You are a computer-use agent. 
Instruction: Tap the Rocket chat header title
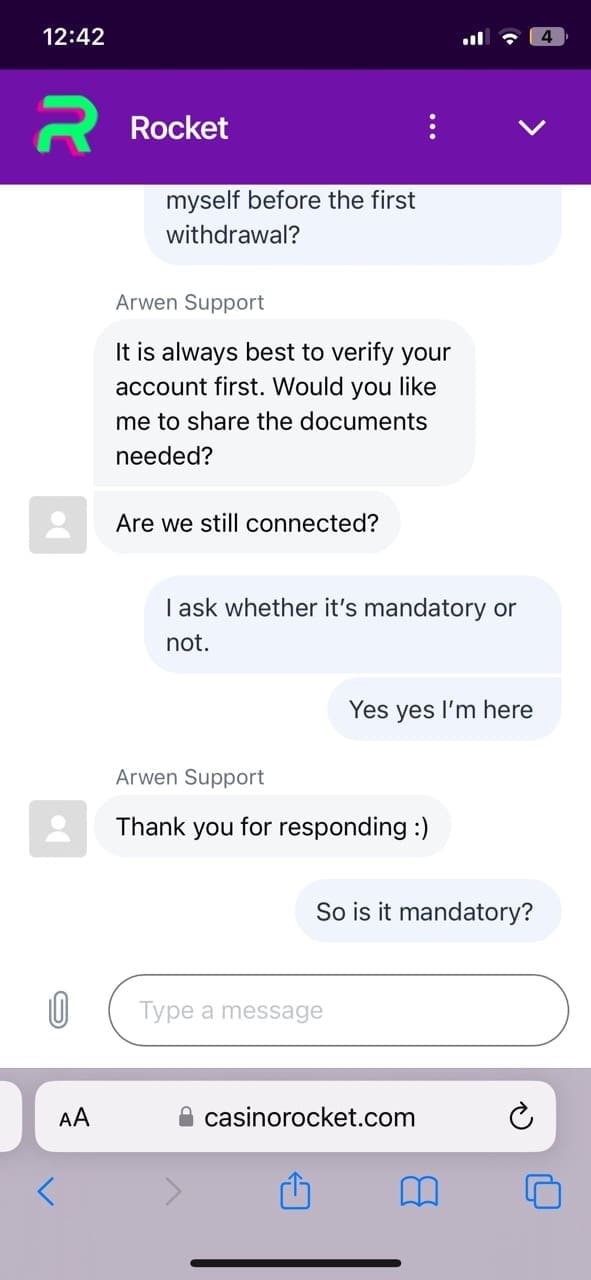(x=179, y=127)
